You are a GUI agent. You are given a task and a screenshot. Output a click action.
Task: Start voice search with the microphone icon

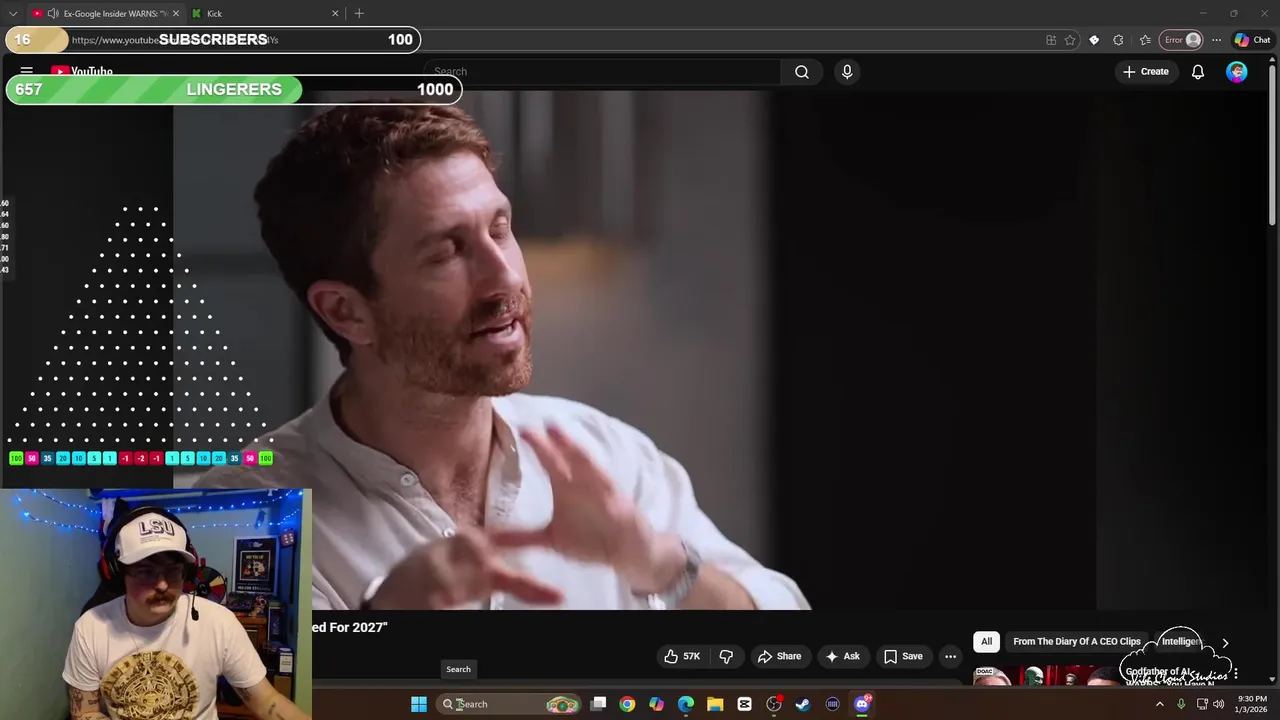847,72
